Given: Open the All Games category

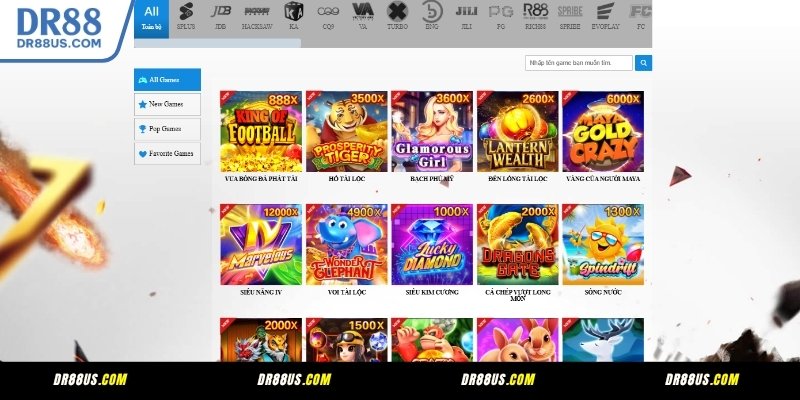Looking at the screenshot, I should point(167,80).
